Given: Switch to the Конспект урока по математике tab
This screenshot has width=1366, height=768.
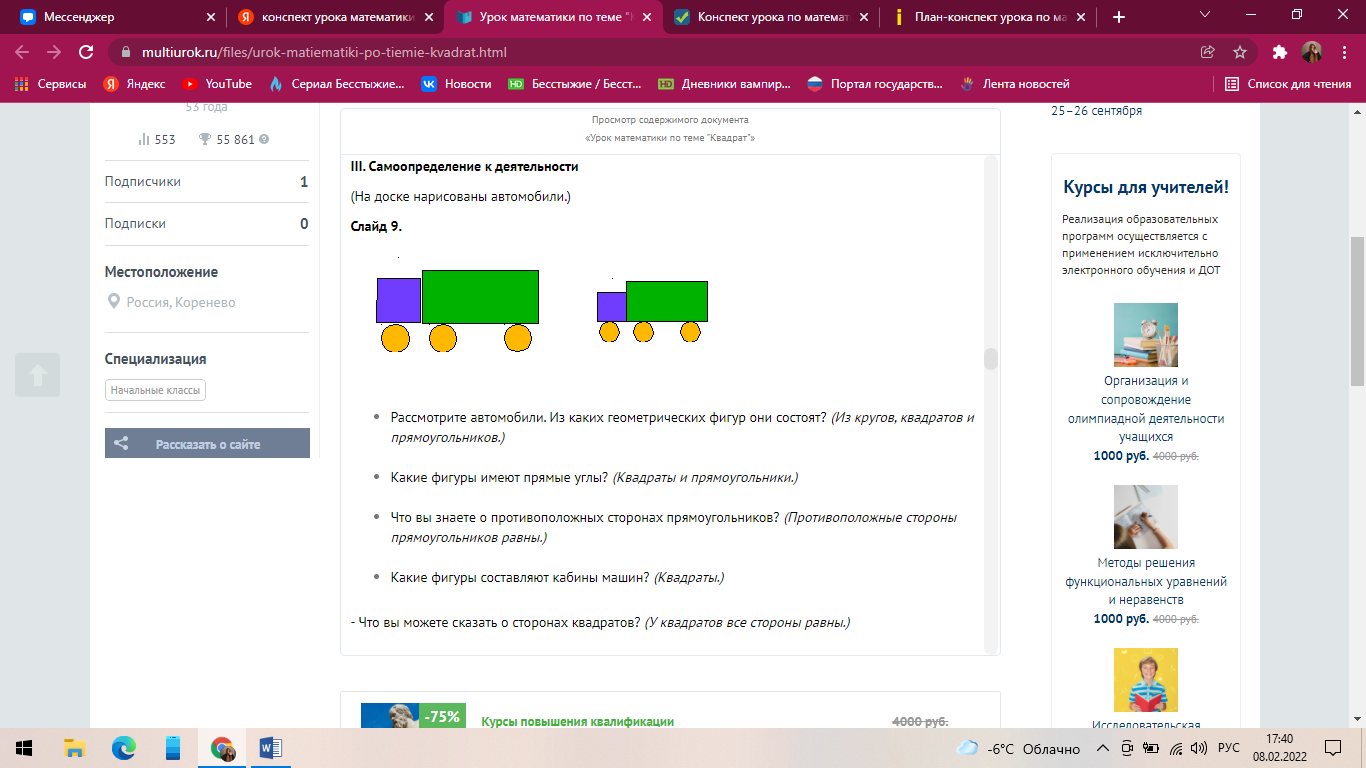Looking at the screenshot, I should click(770, 17).
